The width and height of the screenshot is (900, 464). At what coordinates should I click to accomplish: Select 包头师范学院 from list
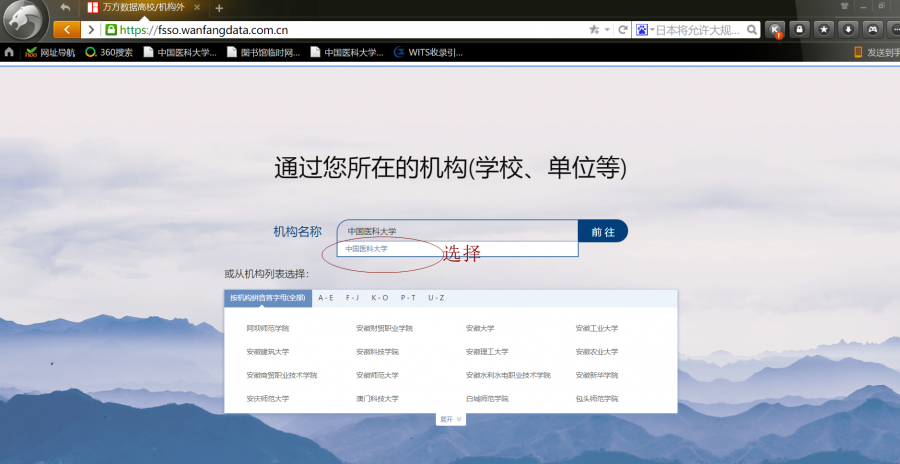point(597,399)
